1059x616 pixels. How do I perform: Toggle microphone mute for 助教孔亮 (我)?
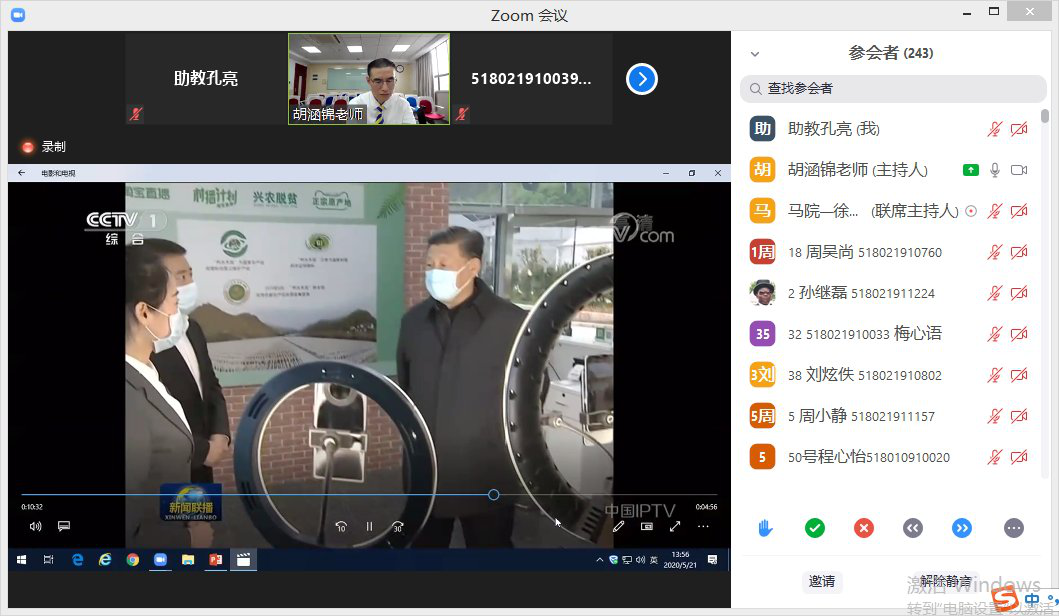(994, 129)
